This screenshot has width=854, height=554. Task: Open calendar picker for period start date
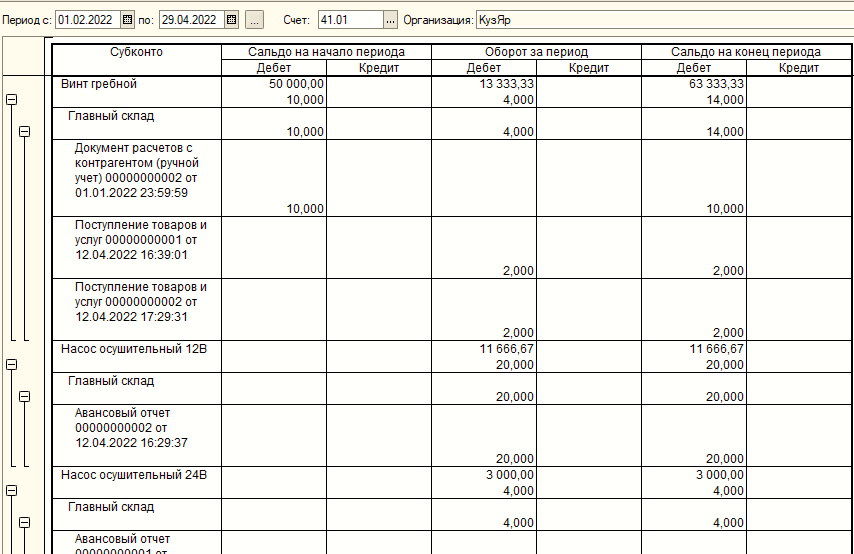pos(127,20)
